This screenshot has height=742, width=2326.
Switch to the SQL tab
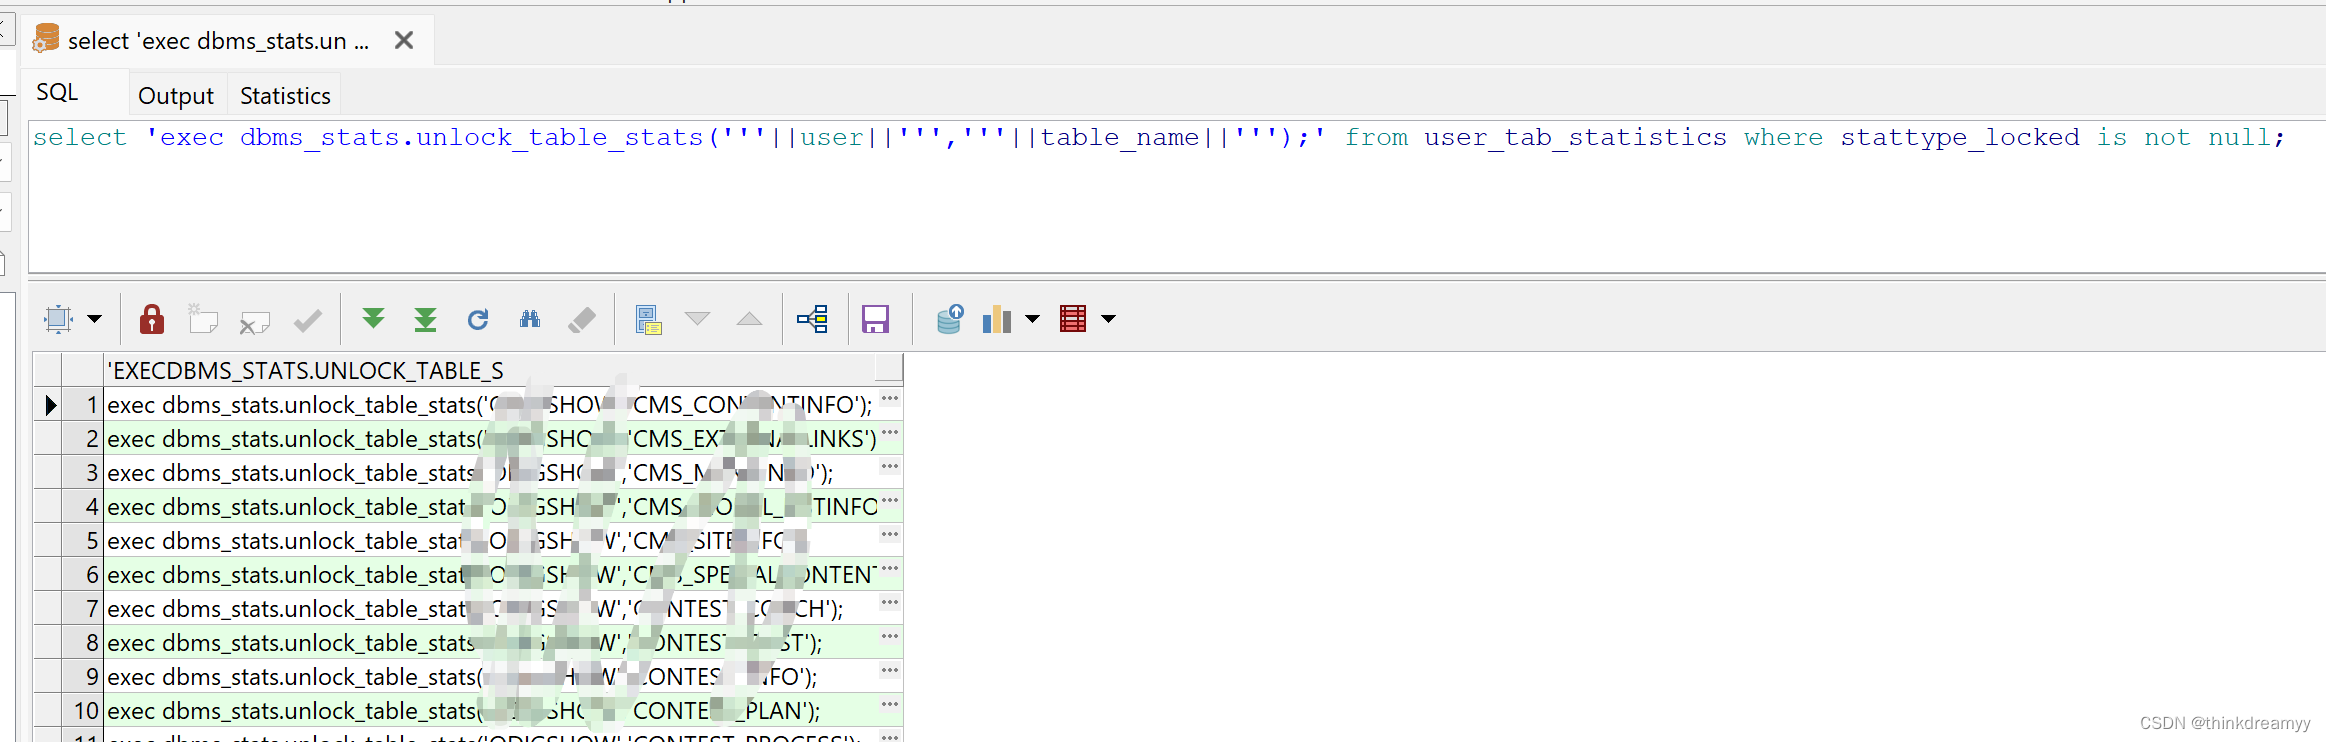[x=57, y=92]
